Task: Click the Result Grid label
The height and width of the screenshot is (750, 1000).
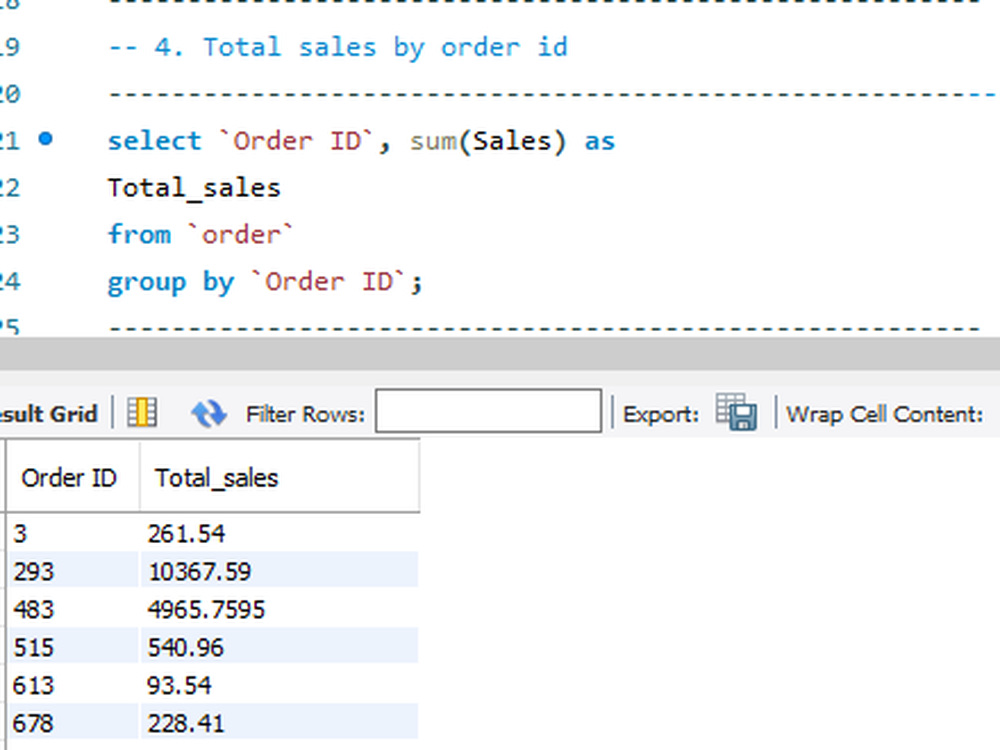Action: pos(48,414)
